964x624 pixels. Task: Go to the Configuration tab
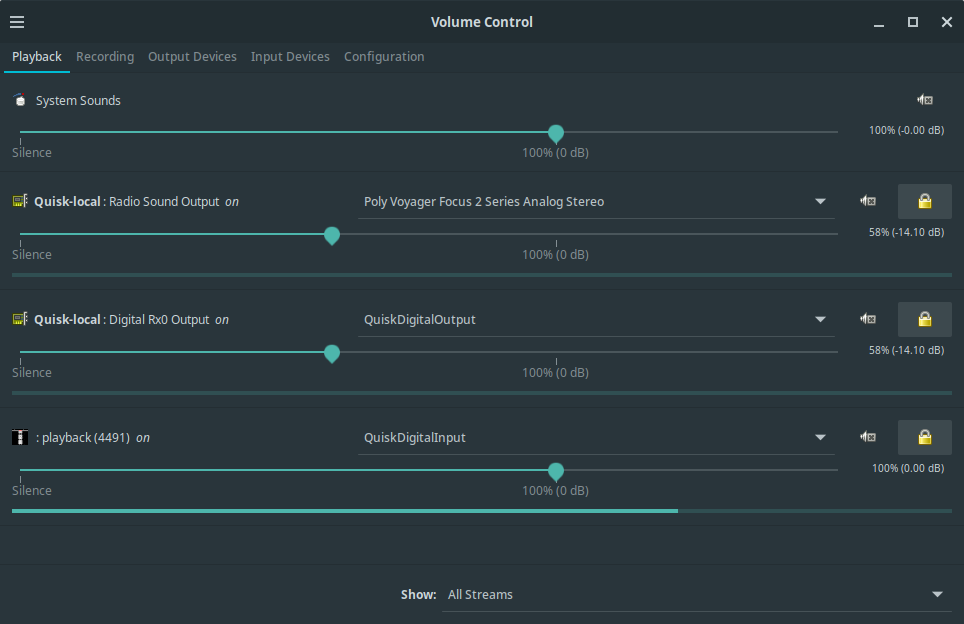coord(384,57)
